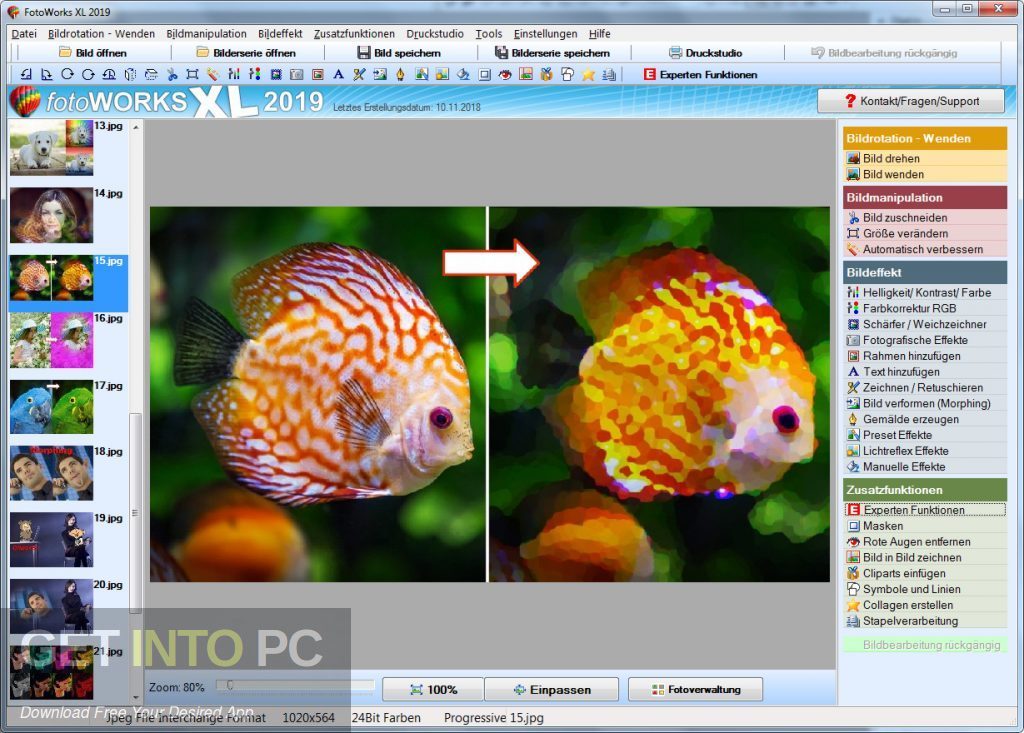Image resolution: width=1024 pixels, height=733 pixels.
Task: Select the 14.jpg woman portrait thumbnail
Action: (x=52, y=215)
